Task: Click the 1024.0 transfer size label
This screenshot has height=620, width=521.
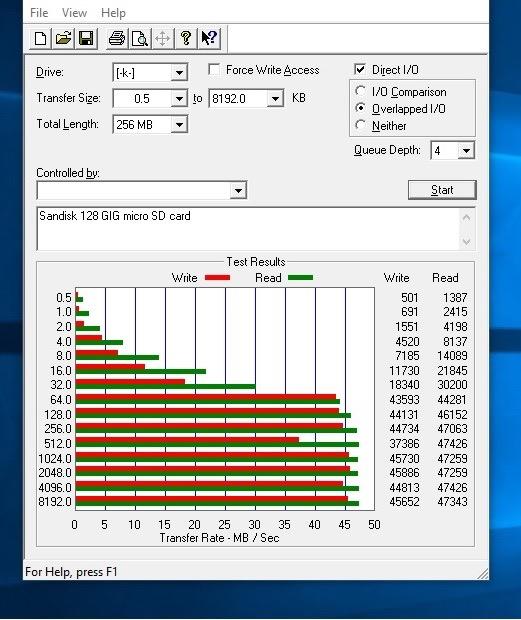Action: point(55,459)
